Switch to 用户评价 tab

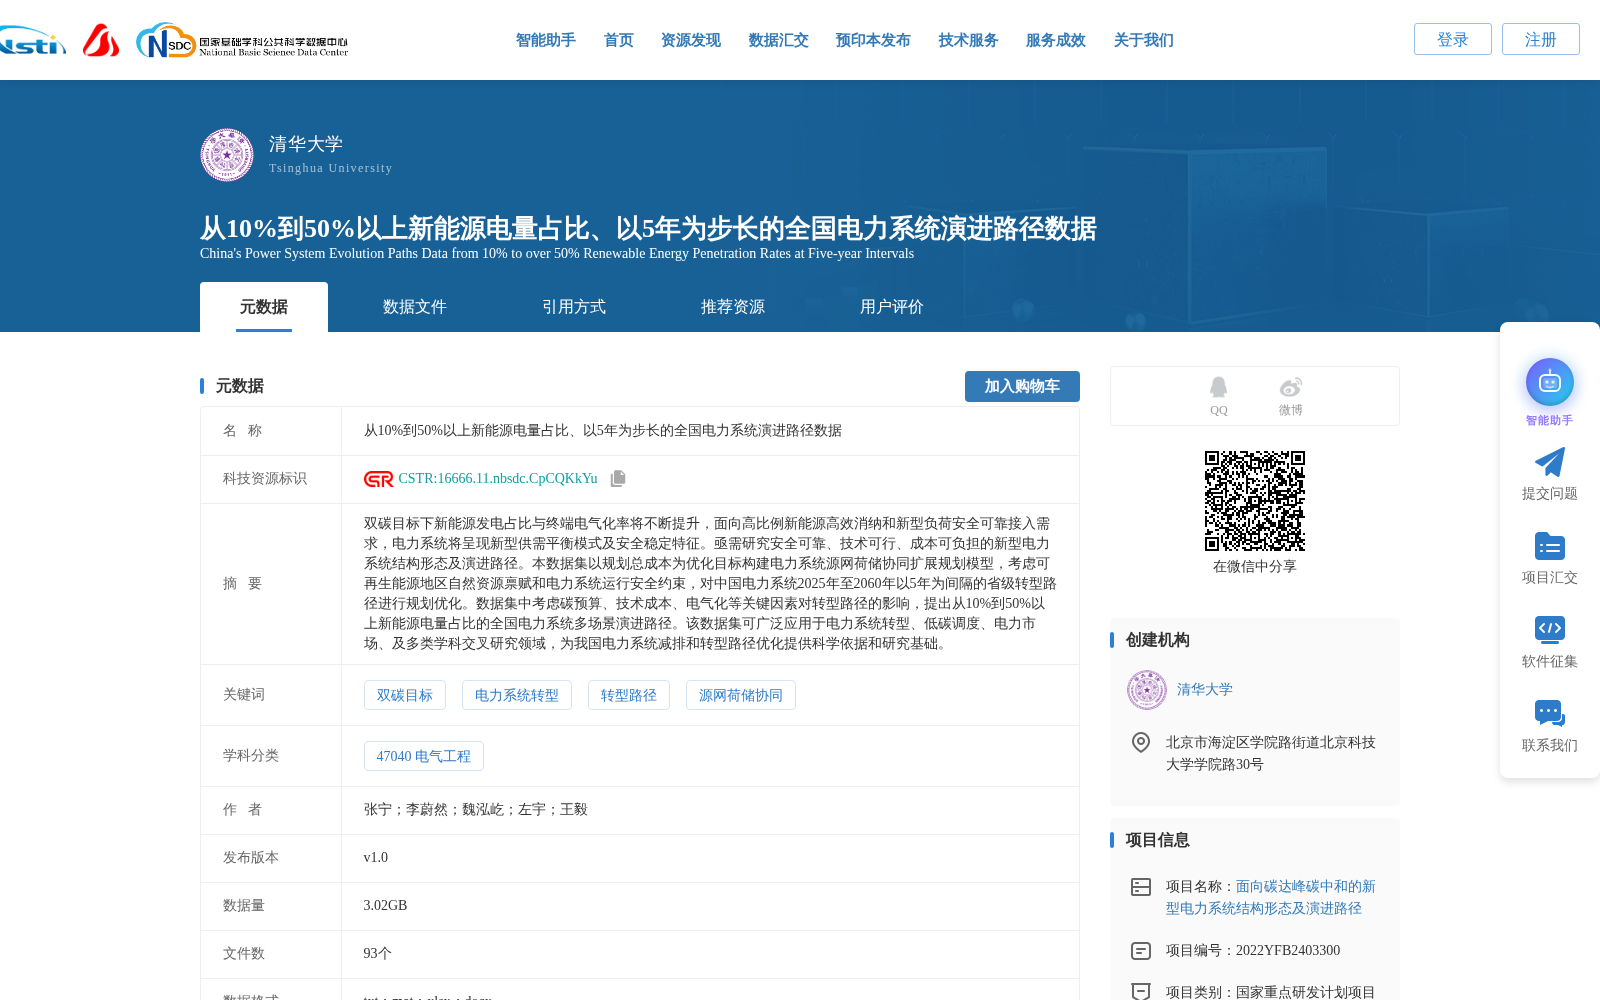point(891,307)
